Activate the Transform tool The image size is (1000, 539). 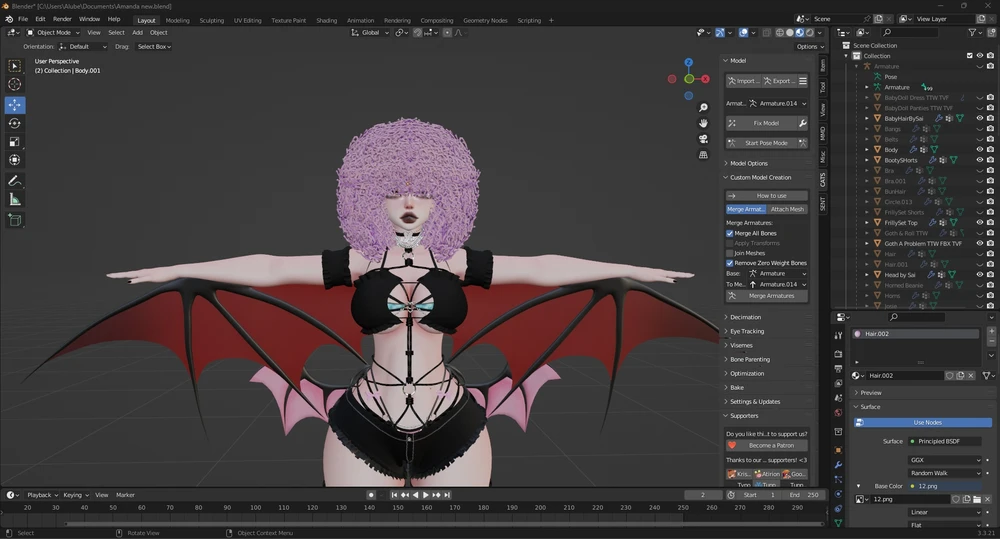point(14,160)
